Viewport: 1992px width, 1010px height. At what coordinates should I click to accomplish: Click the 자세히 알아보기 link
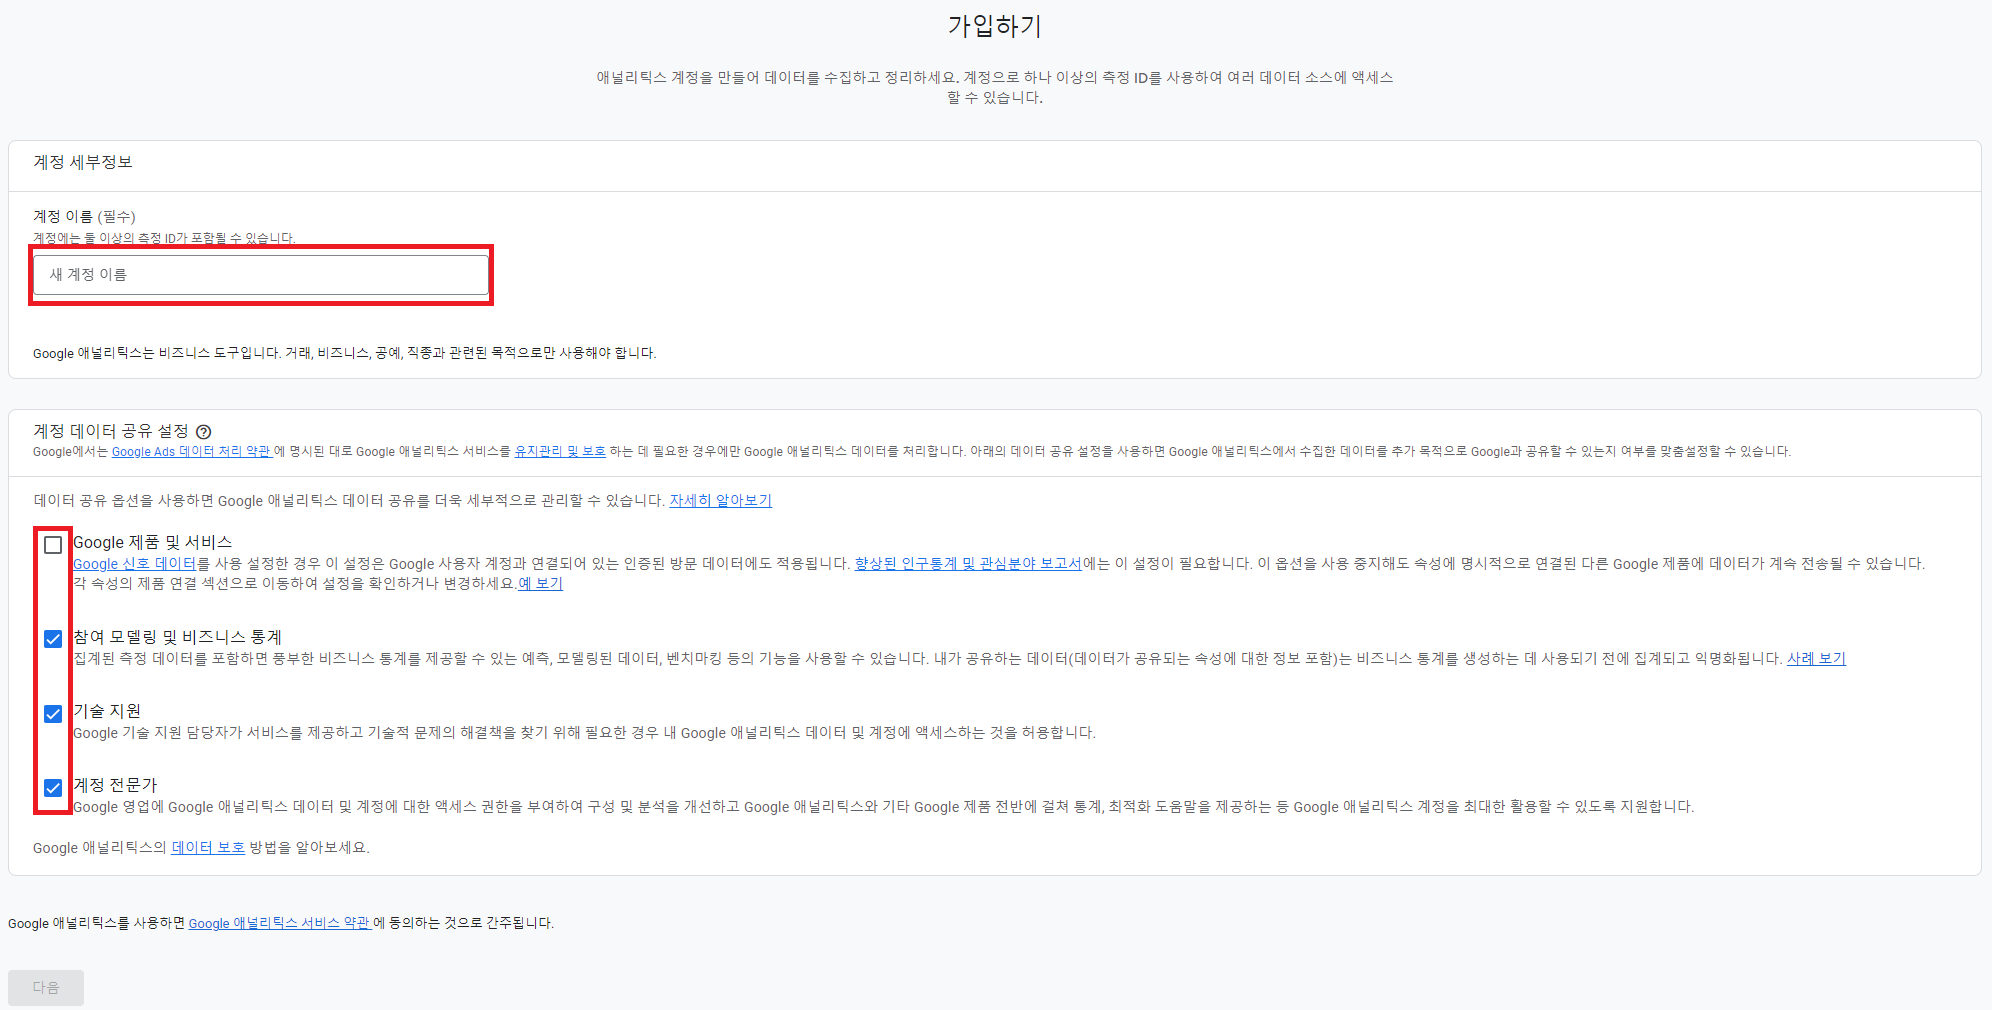pos(722,500)
